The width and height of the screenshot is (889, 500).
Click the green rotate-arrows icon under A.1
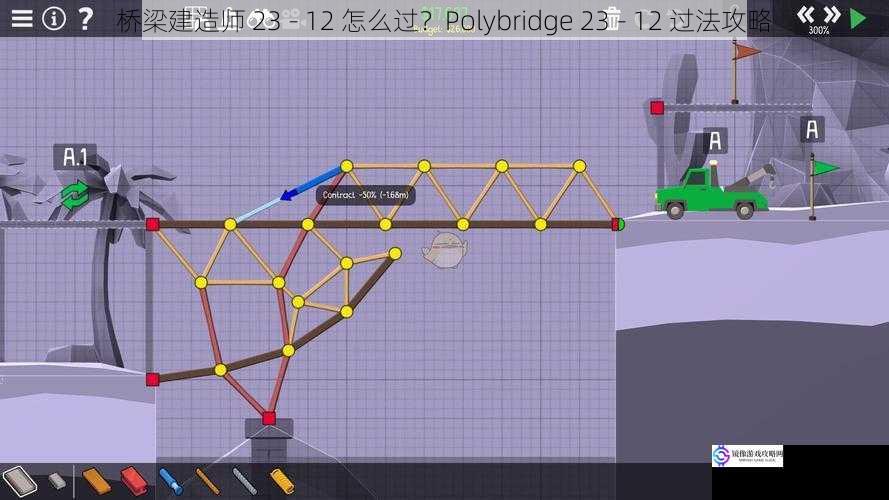[74, 196]
